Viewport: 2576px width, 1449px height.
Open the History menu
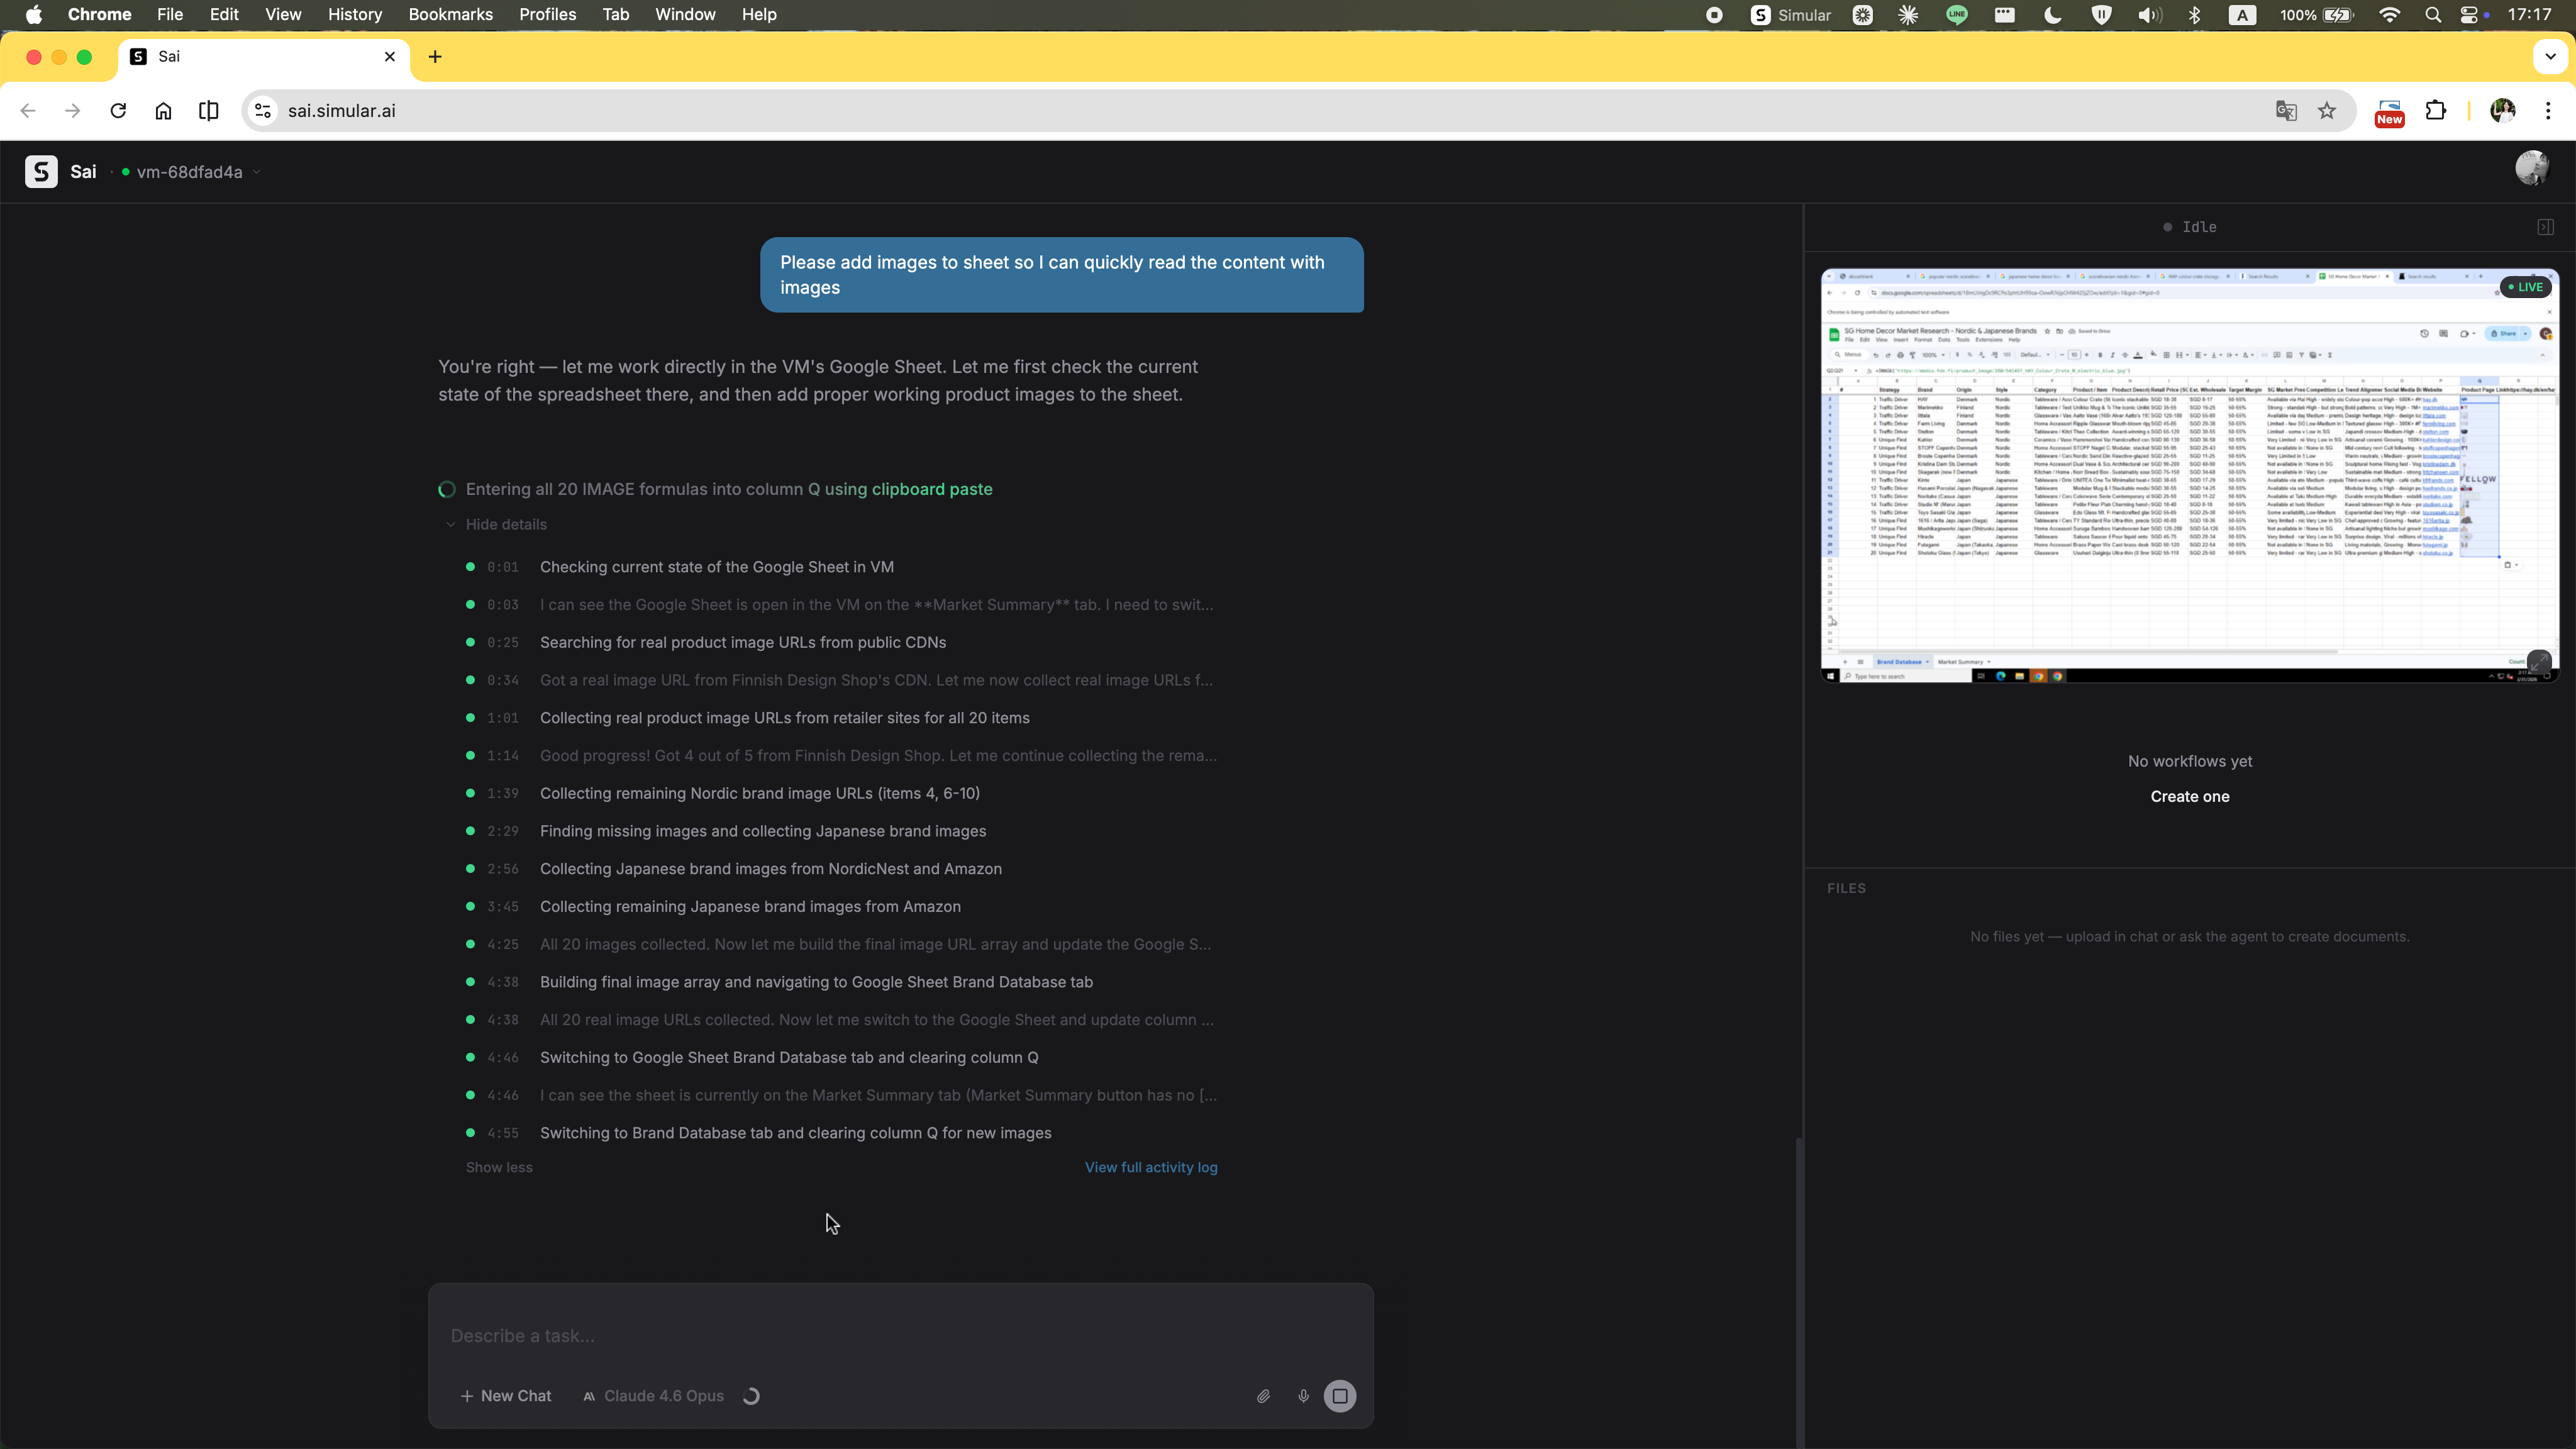point(354,14)
